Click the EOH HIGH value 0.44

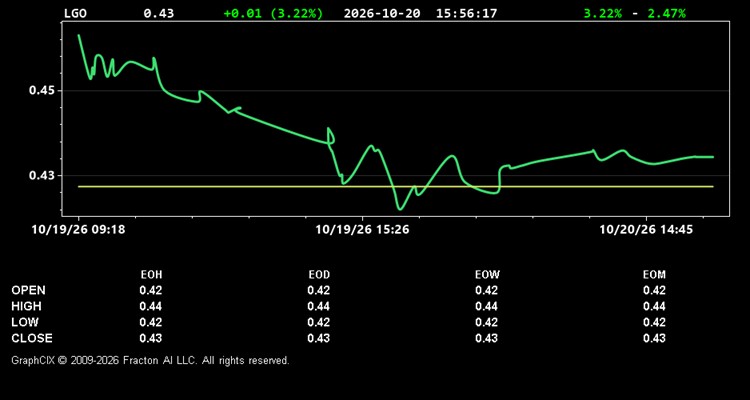pyautogui.click(x=151, y=306)
